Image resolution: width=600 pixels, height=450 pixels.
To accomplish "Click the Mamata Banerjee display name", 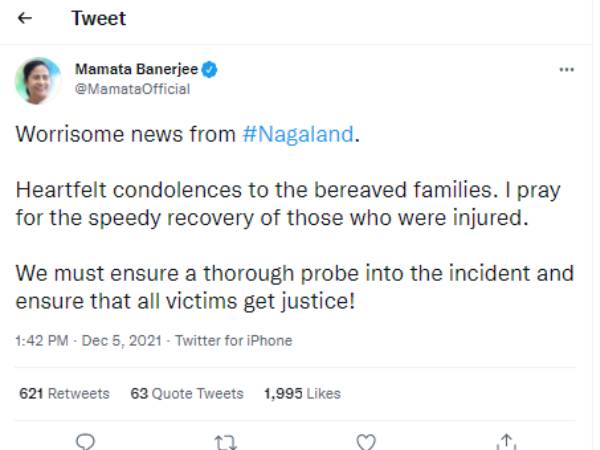I will (x=137, y=70).
